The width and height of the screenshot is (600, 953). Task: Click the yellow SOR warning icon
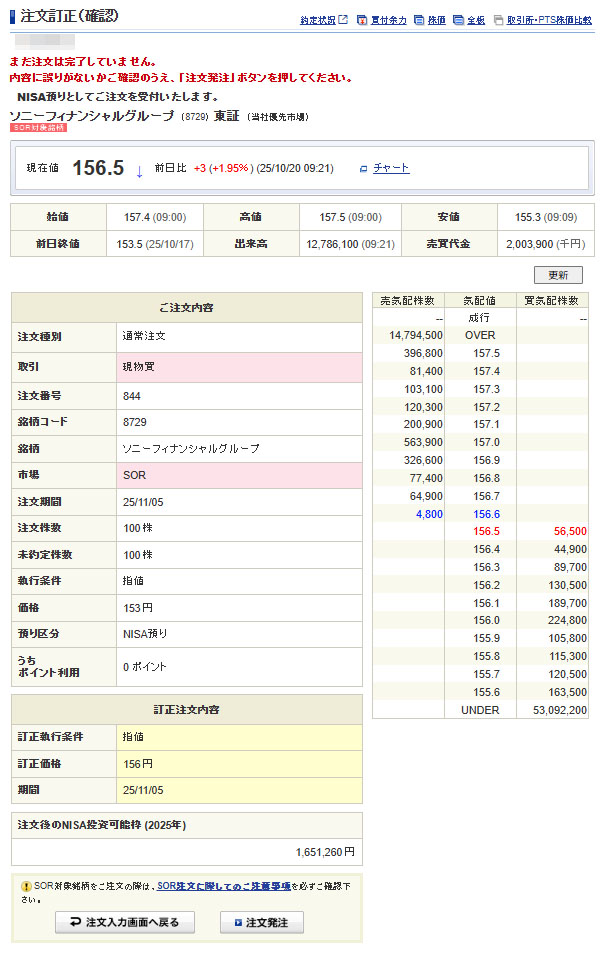[26, 886]
